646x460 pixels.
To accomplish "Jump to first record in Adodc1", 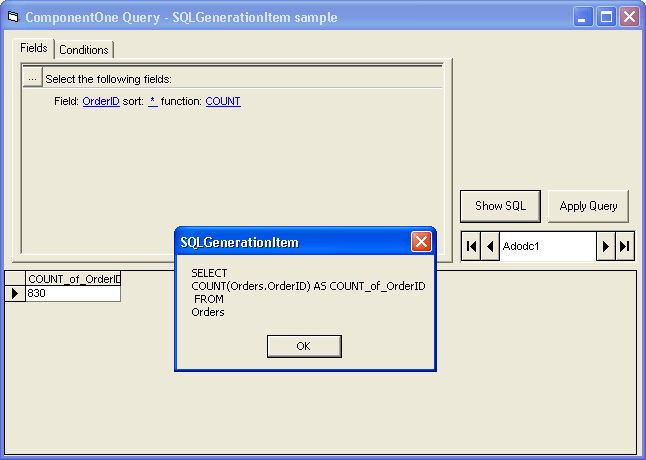I will [471, 246].
